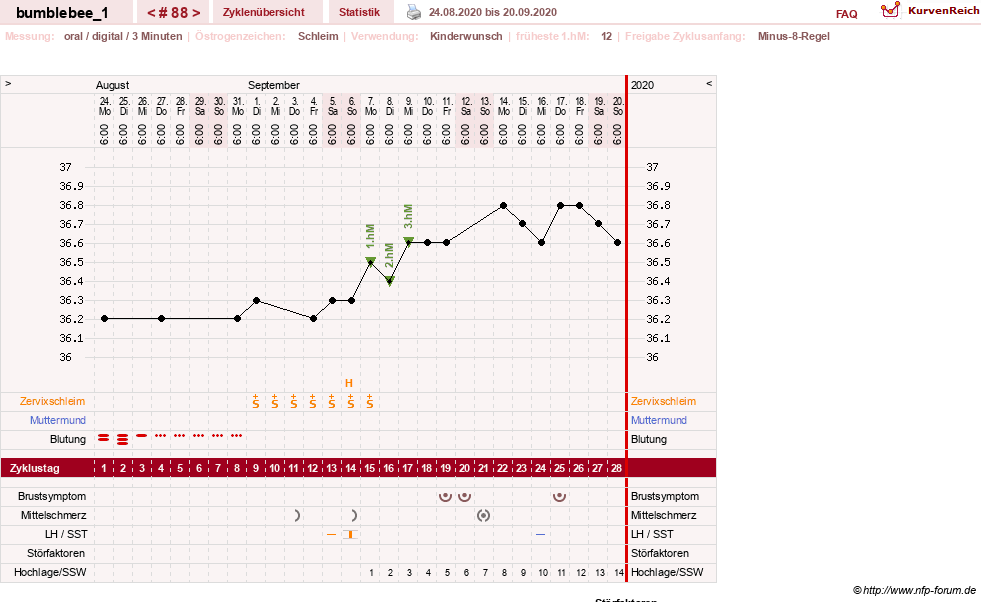Select cycle day 1 in Zyklustag row

pyautogui.click(x=104, y=468)
